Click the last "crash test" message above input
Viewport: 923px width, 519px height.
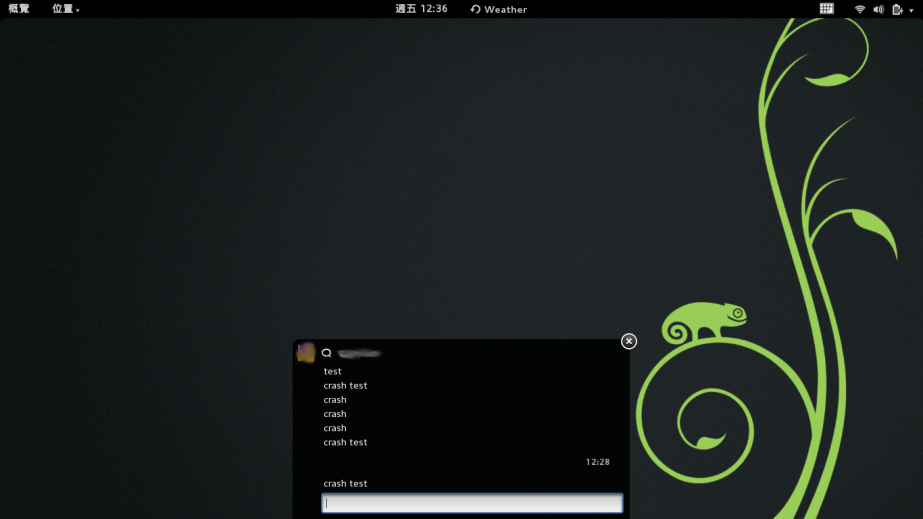coord(345,483)
